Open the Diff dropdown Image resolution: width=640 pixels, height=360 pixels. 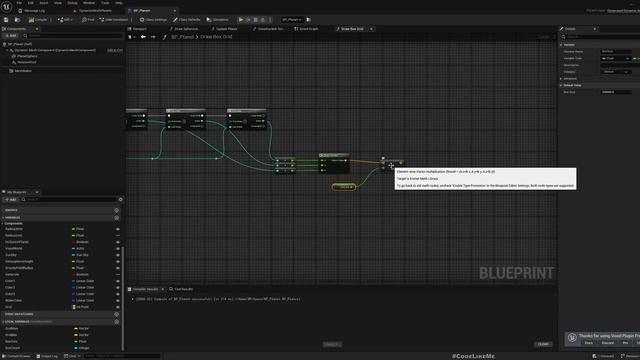click(65, 20)
